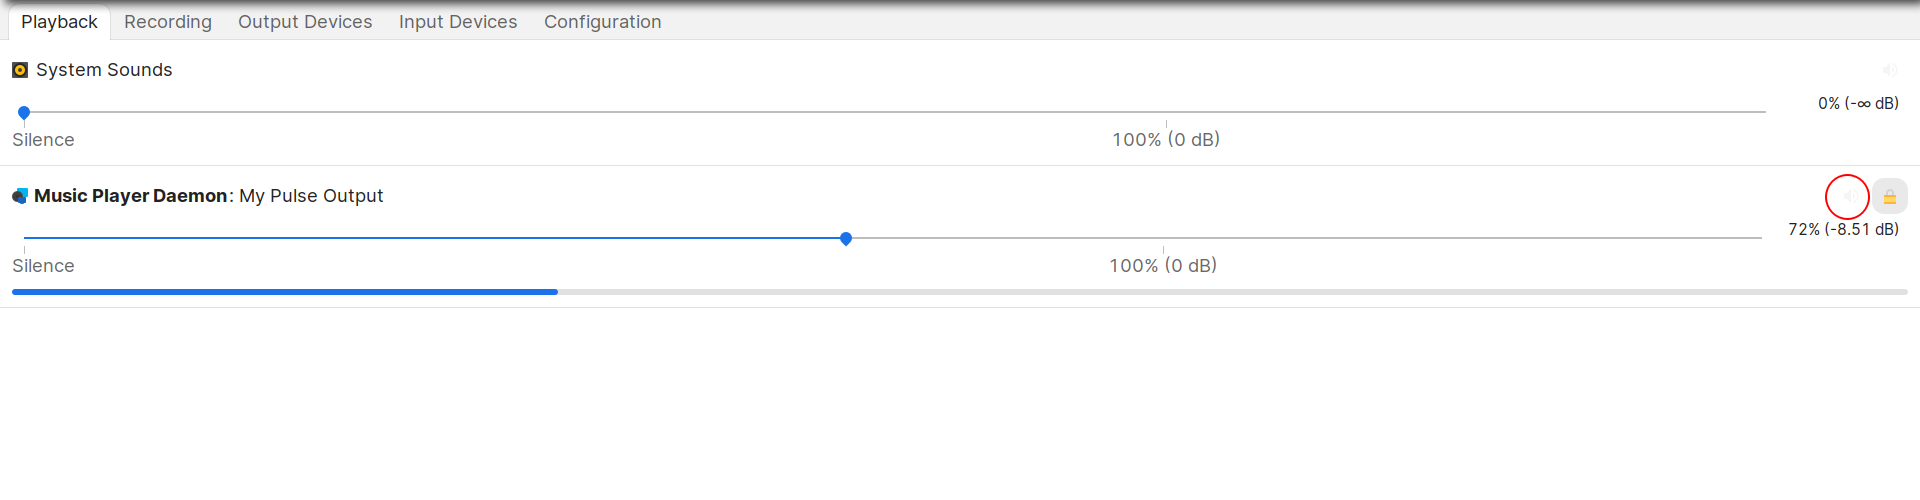
Task: Click the Playback tab
Action: 59,22
